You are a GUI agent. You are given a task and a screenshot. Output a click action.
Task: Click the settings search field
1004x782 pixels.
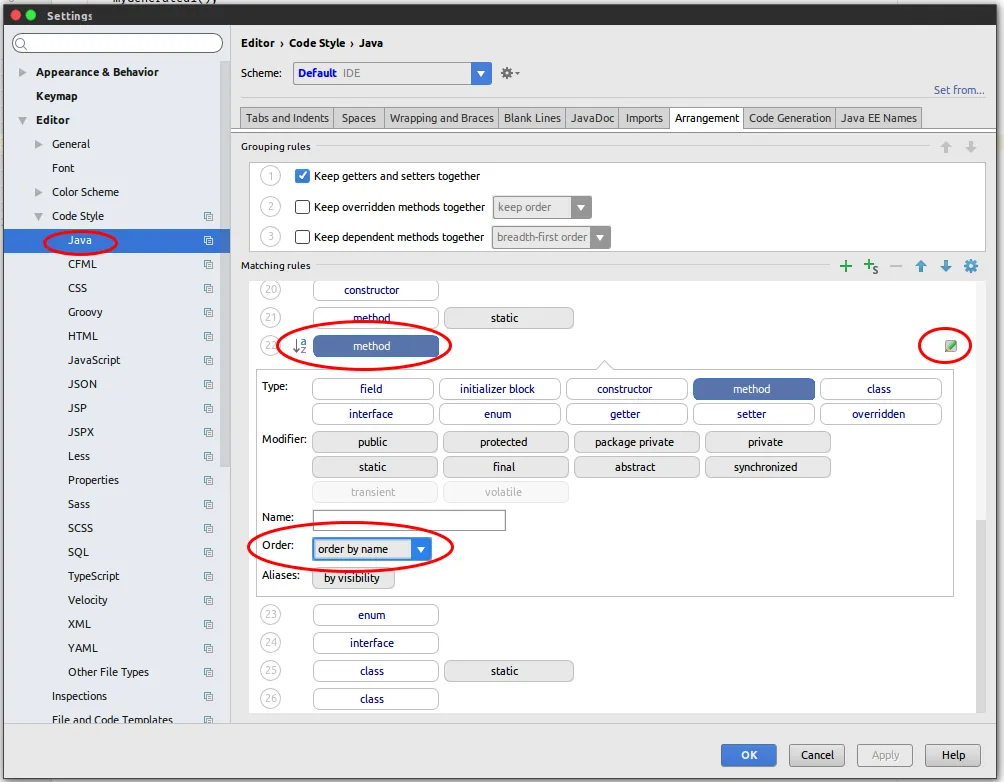(x=118, y=44)
